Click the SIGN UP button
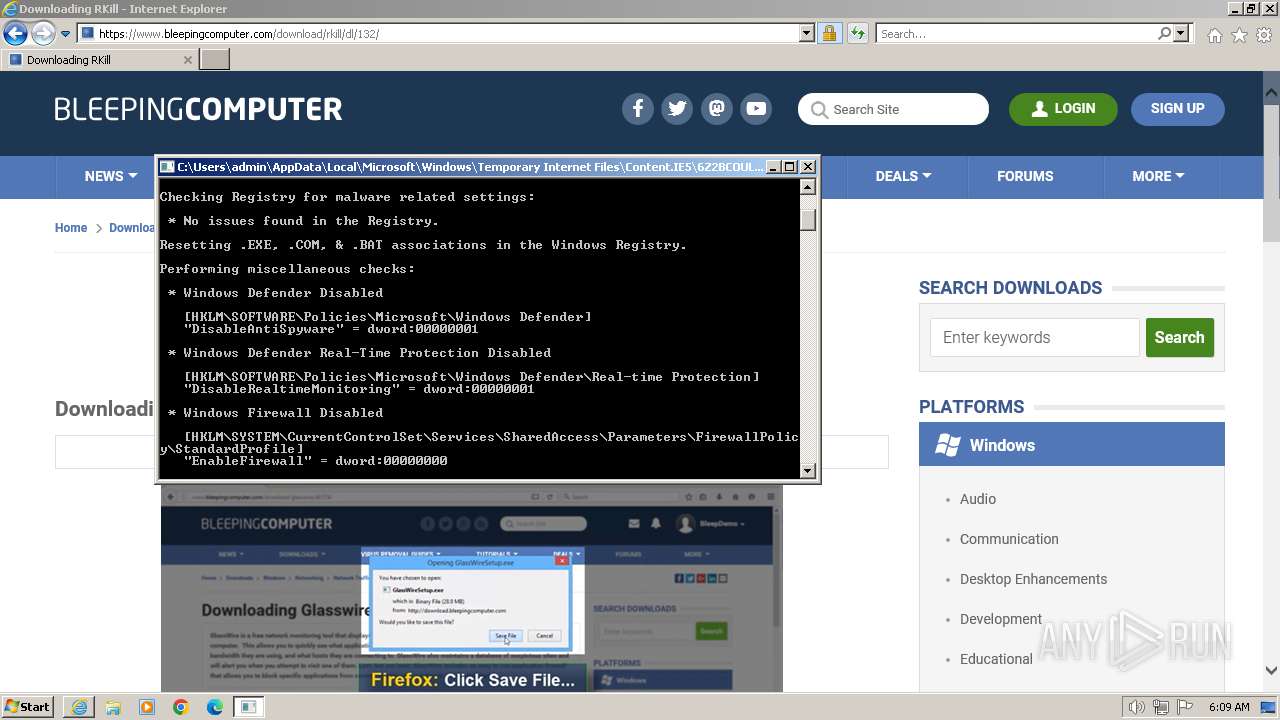1280x720 pixels. pyautogui.click(x=1177, y=109)
